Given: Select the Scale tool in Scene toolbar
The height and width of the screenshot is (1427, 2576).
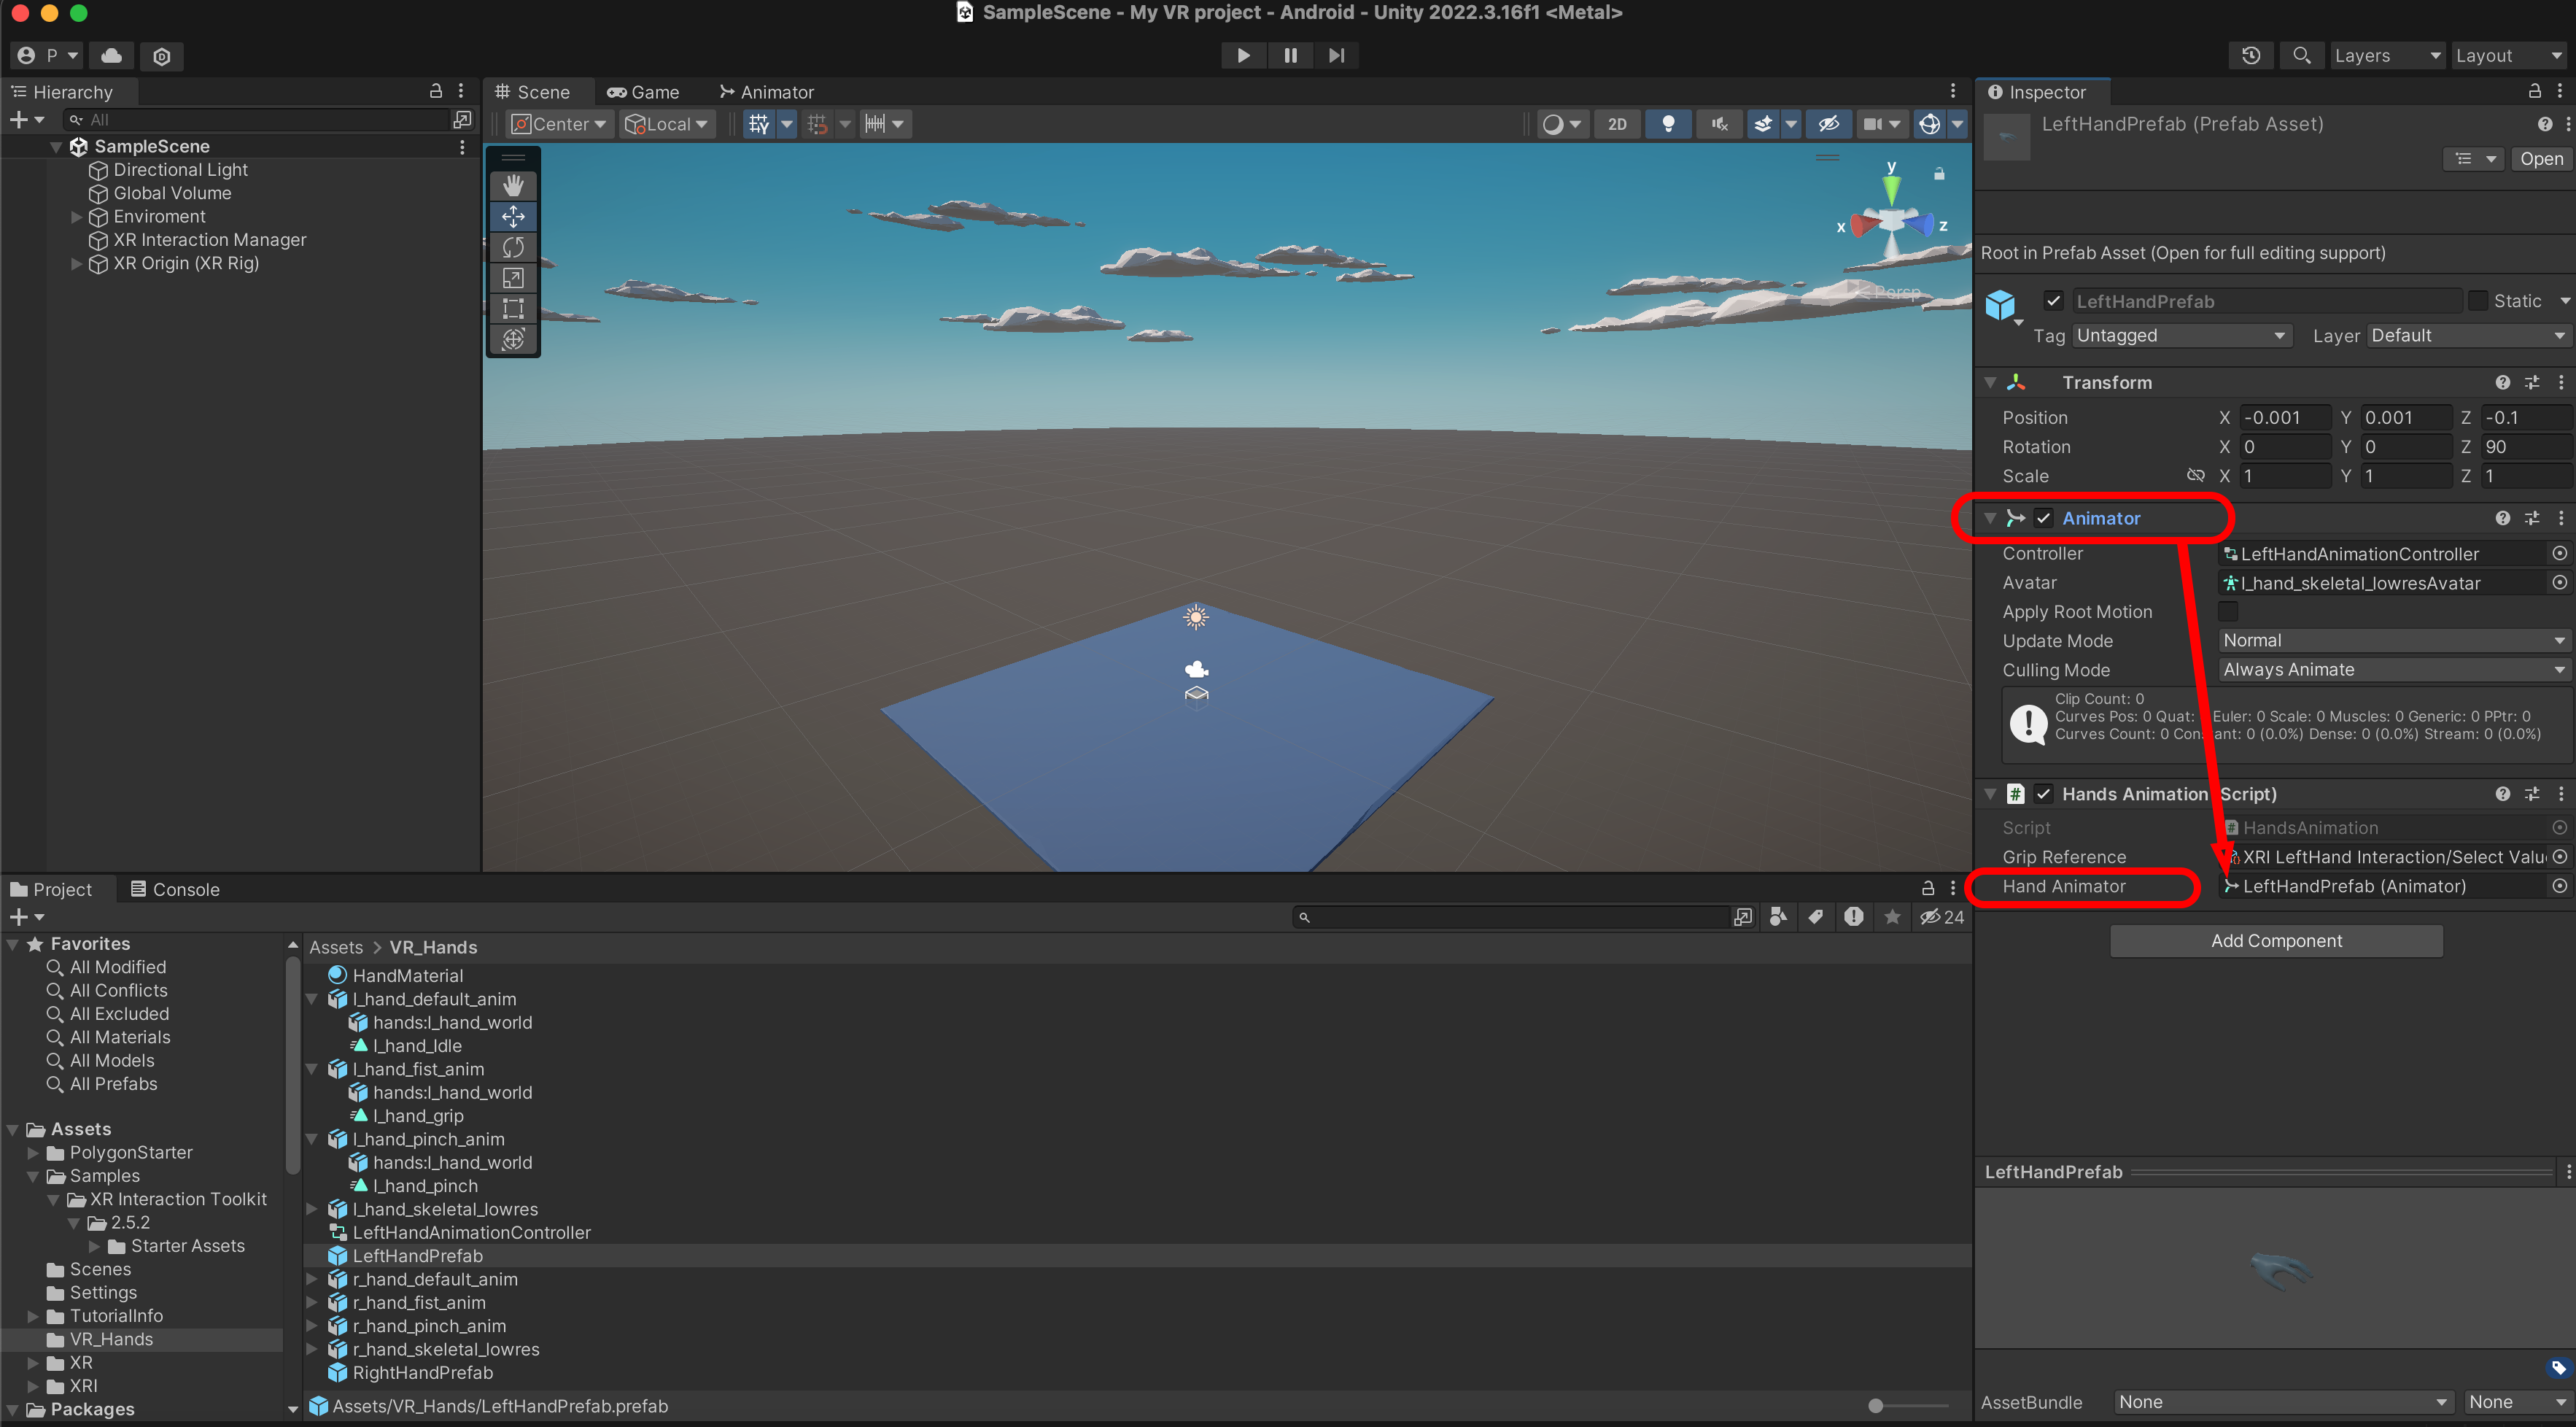Looking at the screenshot, I should pos(513,278).
